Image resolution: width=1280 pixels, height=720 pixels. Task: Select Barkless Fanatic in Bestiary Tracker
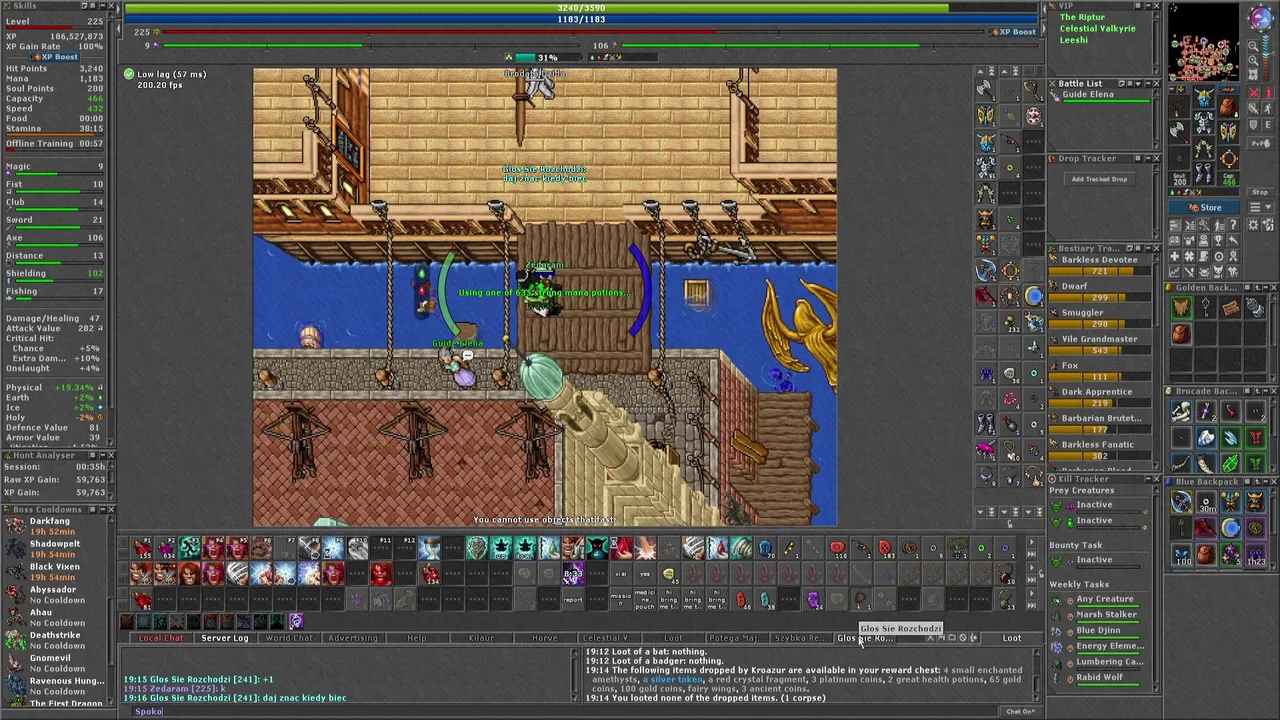[x=1100, y=450]
